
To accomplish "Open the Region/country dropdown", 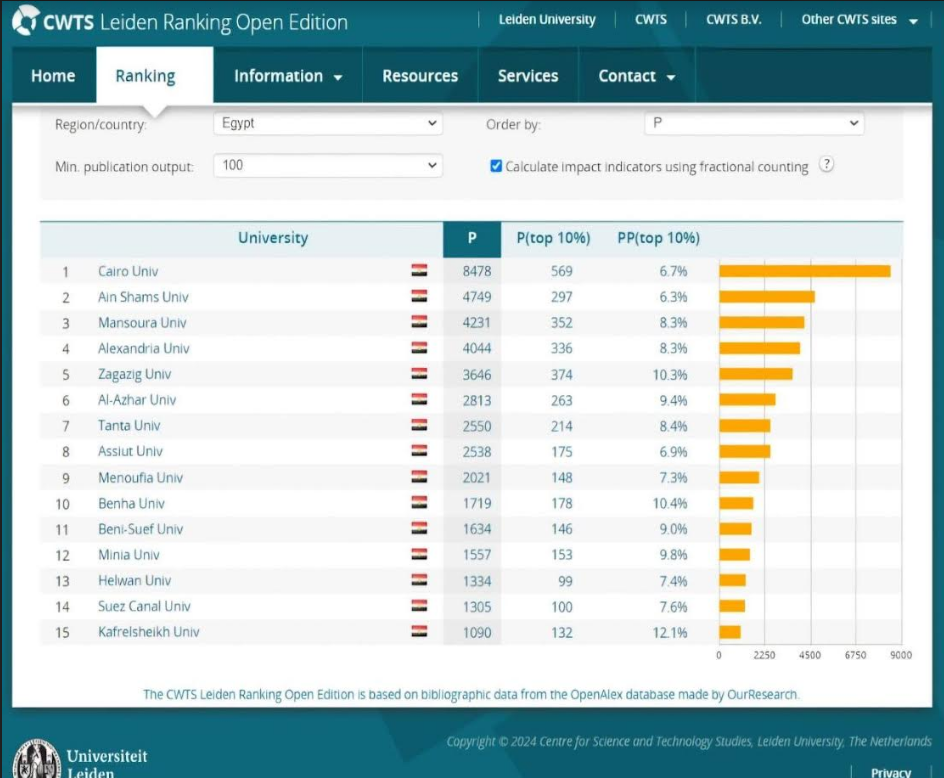I will [x=327, y=123].
